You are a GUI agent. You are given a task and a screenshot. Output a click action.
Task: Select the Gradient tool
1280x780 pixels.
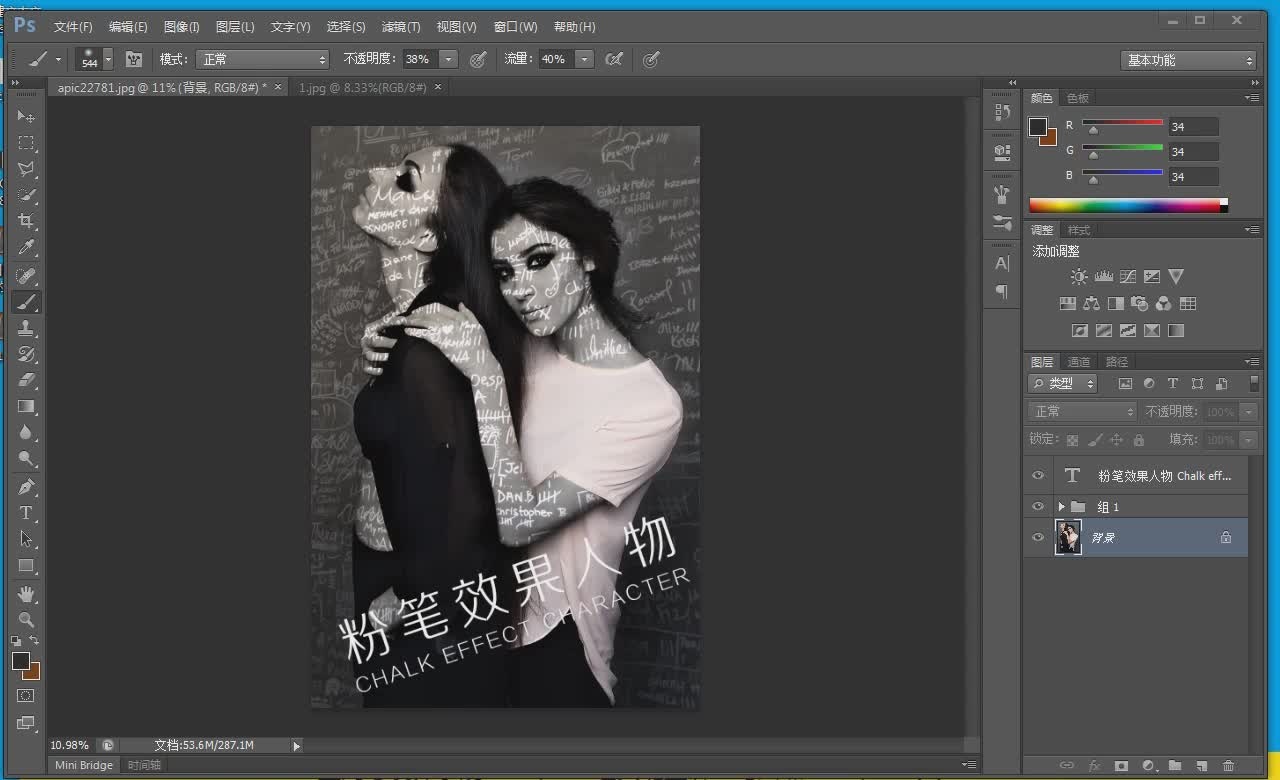tap(26, 406)
